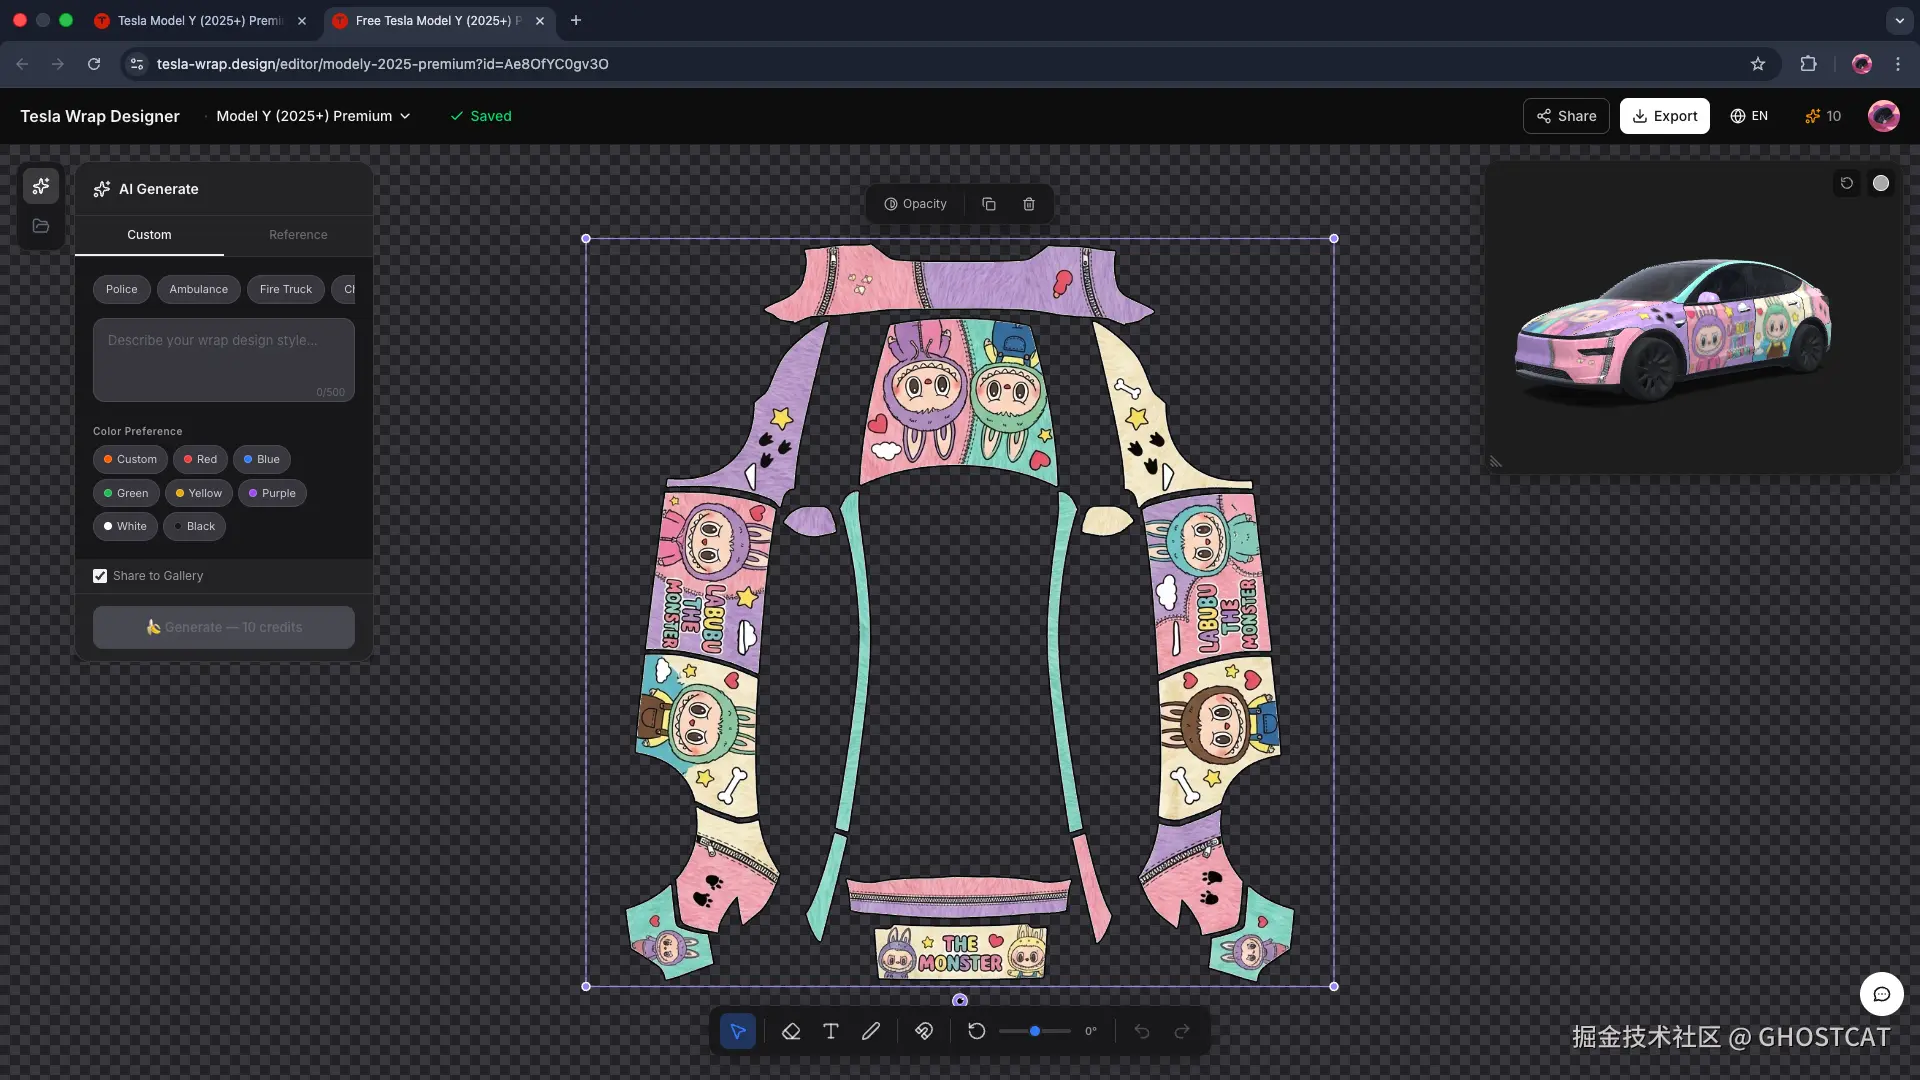Switch to the Custom tab
The width and height of the screenshot is (1920, 1080).
pyautogui.click(x=149, y=235)
